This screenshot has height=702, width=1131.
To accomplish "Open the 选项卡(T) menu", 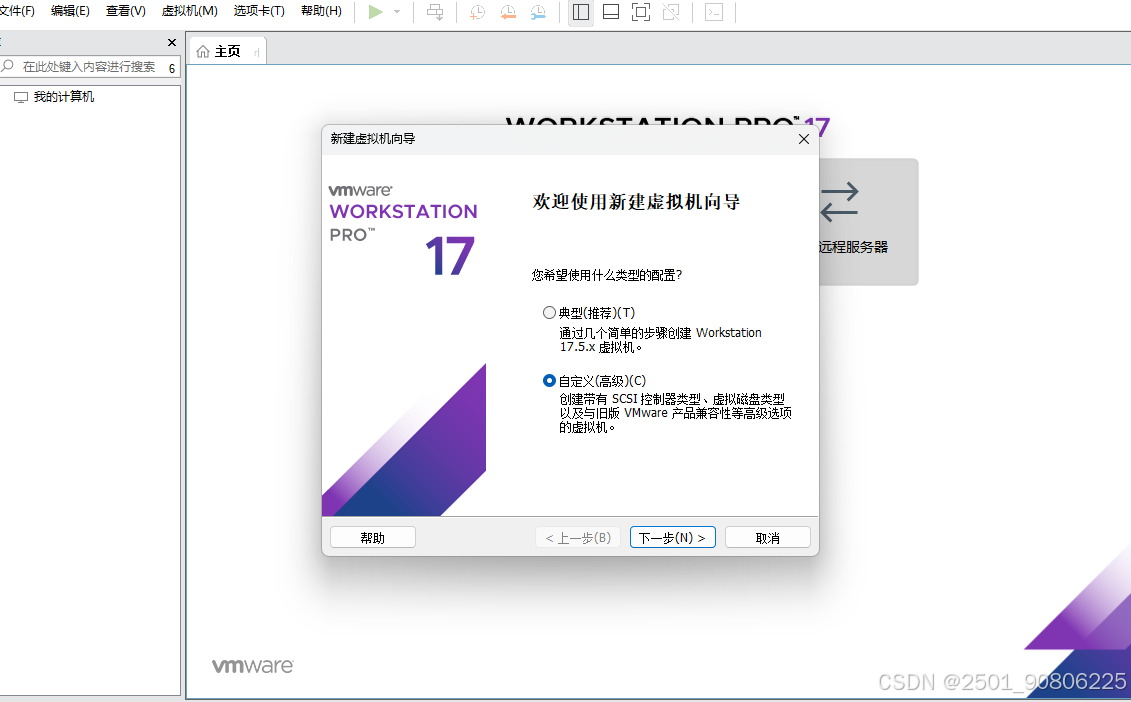I will 259,11.
